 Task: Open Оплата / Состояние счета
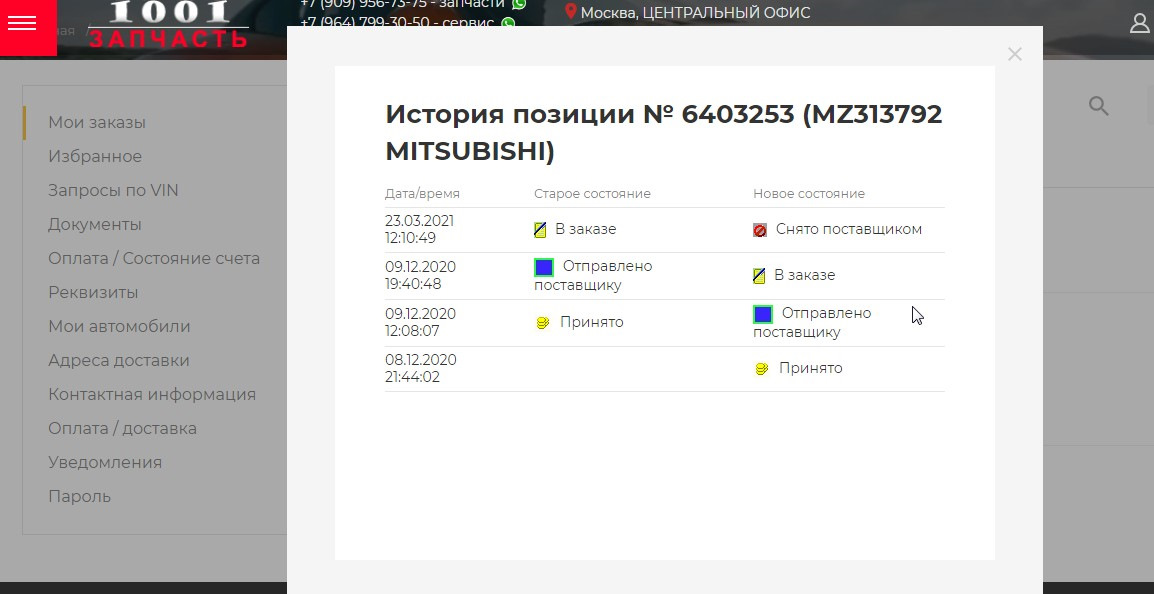click(154, 258)
